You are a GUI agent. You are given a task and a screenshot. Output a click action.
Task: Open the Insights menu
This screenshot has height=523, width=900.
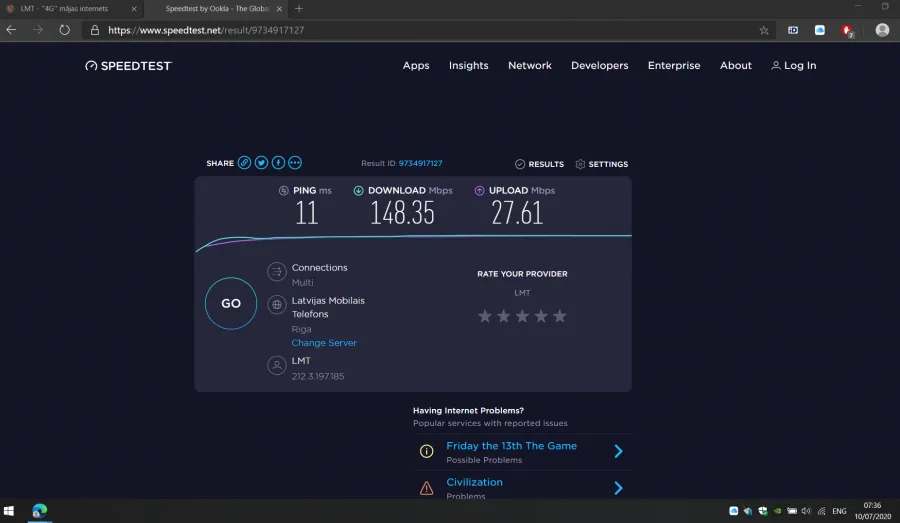pos(469,65)
